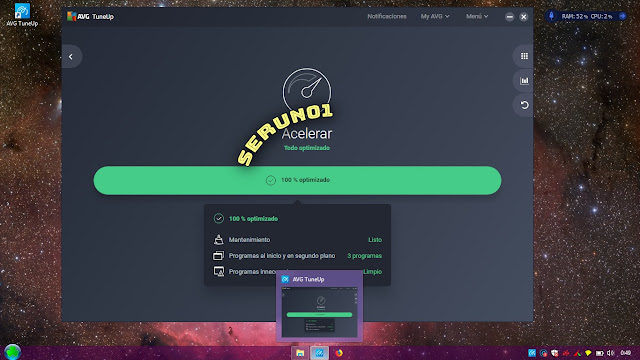Open the AVG TuneUp desktop shortcut
This screenshot has width=640, height=360.
(22, 15)
